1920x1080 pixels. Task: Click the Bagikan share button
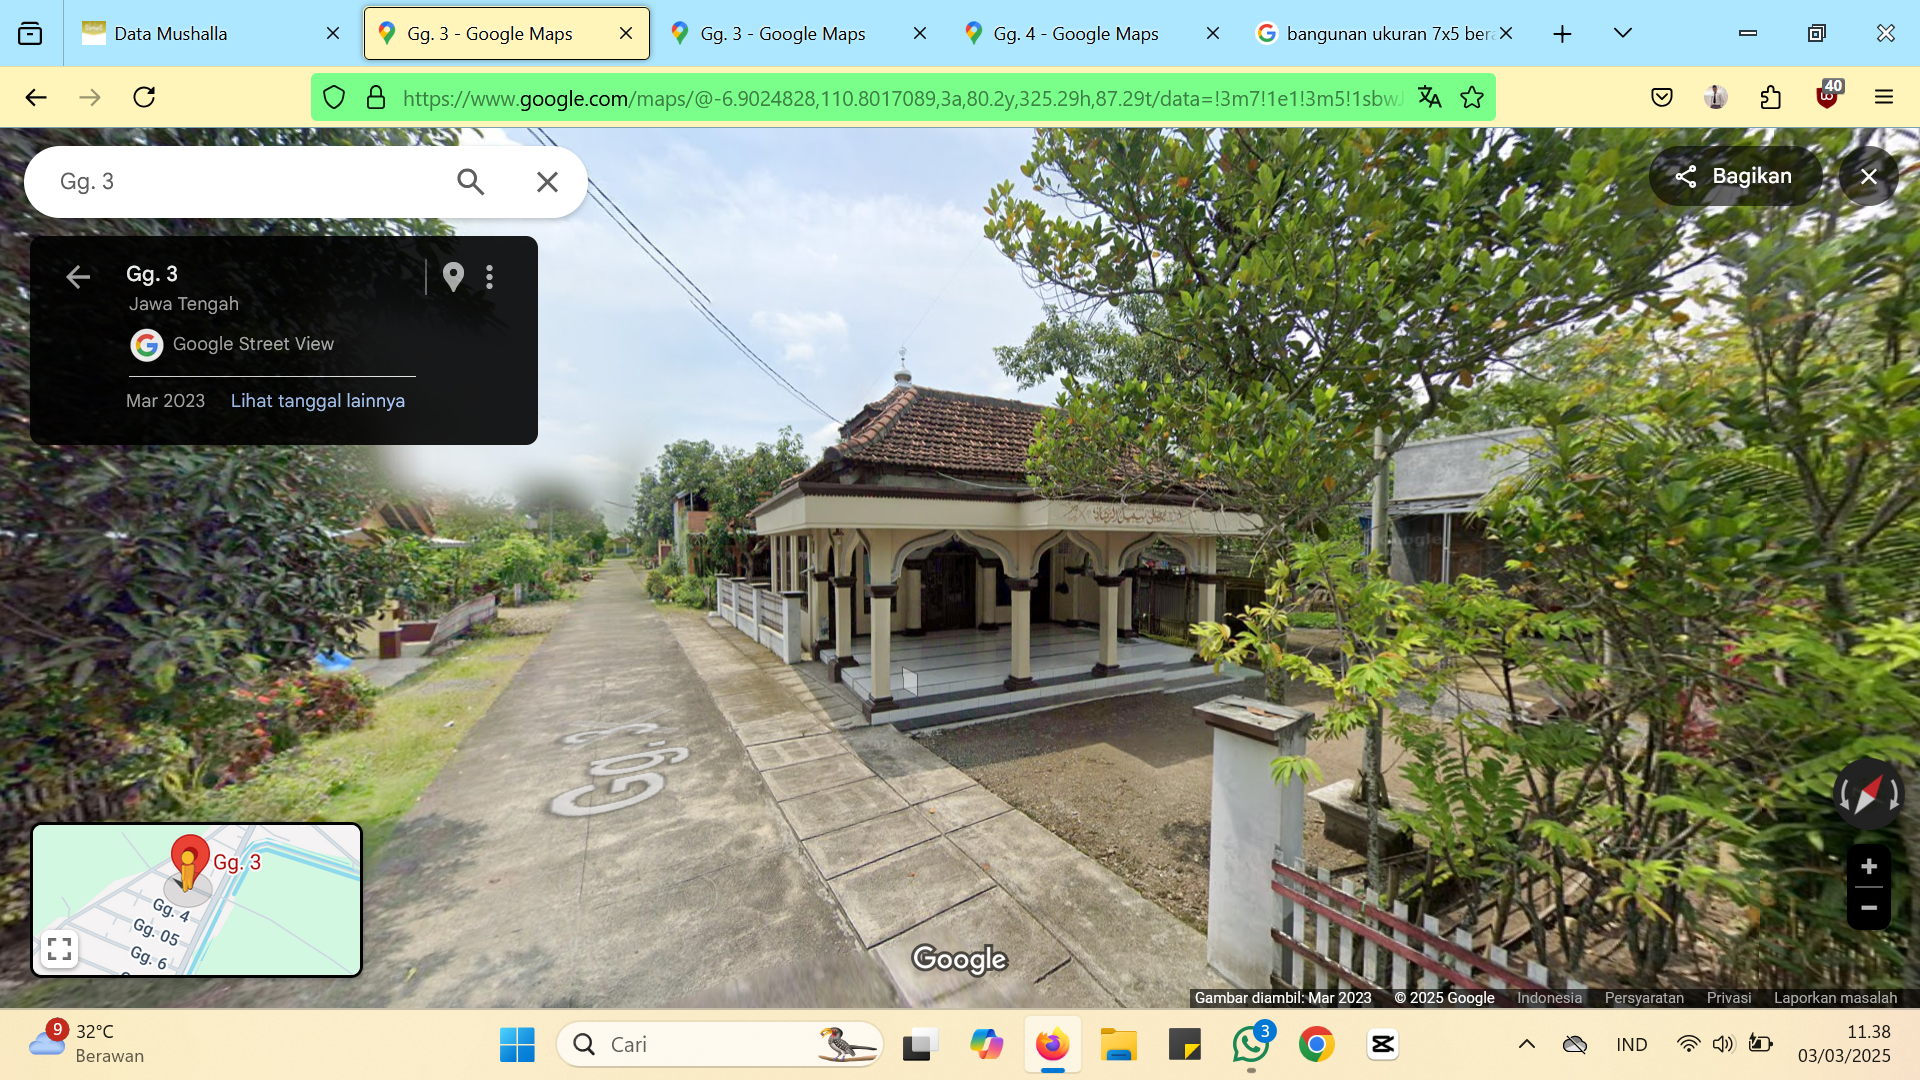click(x=1735, y=176)
